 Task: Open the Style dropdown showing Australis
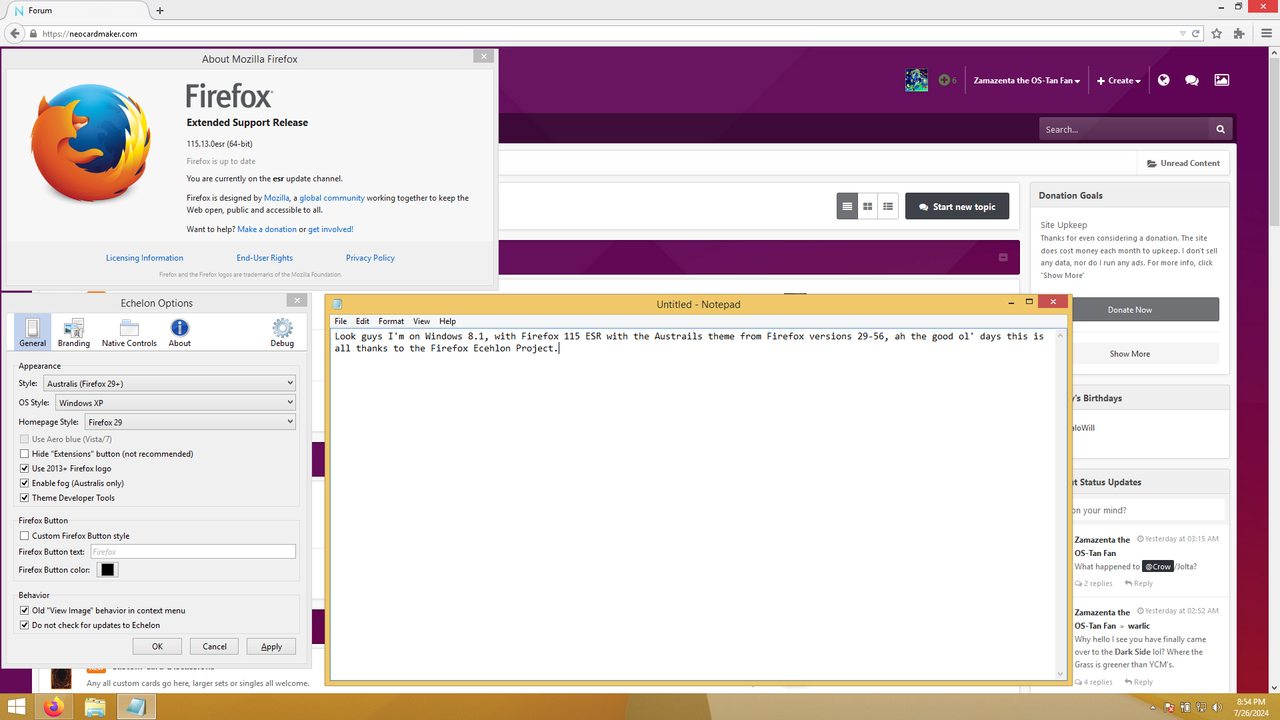(170, 382)
